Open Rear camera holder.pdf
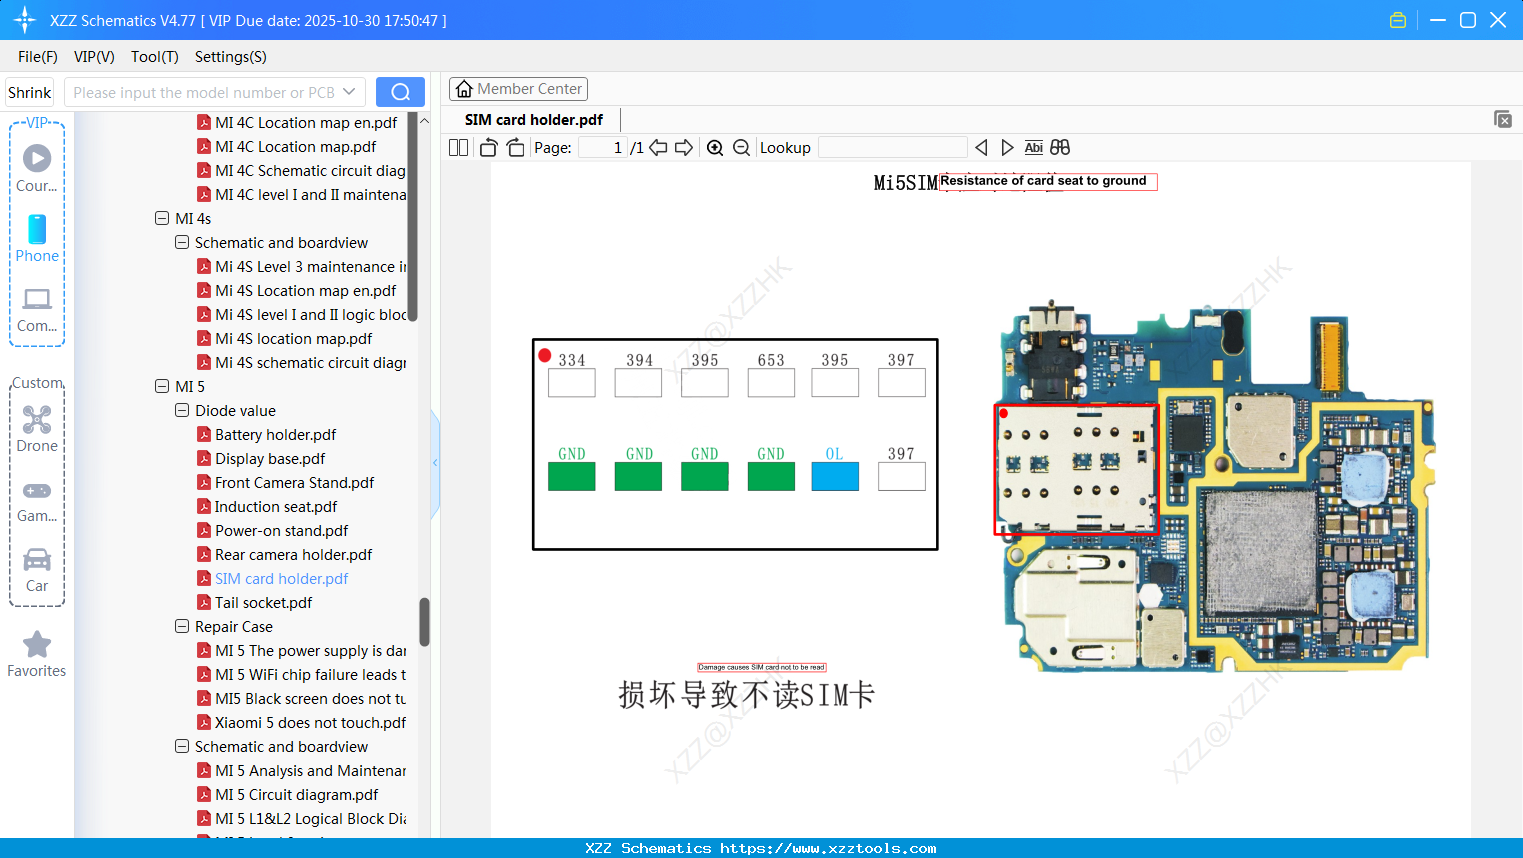Screen dimensions: 1523x858 coord(293,555)
